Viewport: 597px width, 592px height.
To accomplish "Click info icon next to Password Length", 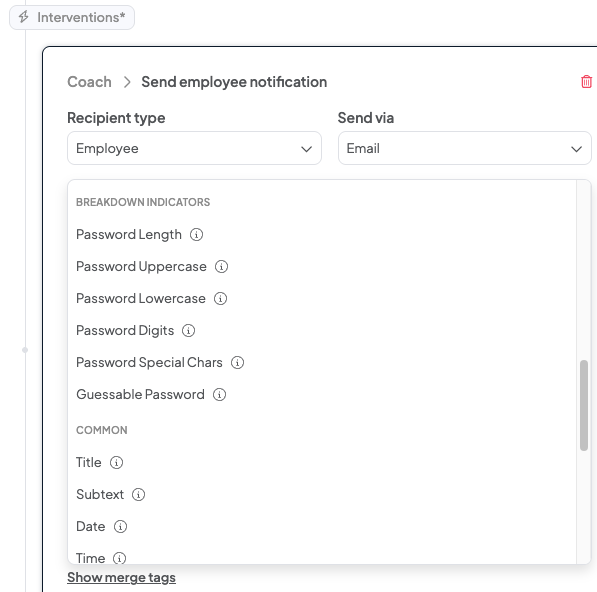I will (x=196, y=235).
